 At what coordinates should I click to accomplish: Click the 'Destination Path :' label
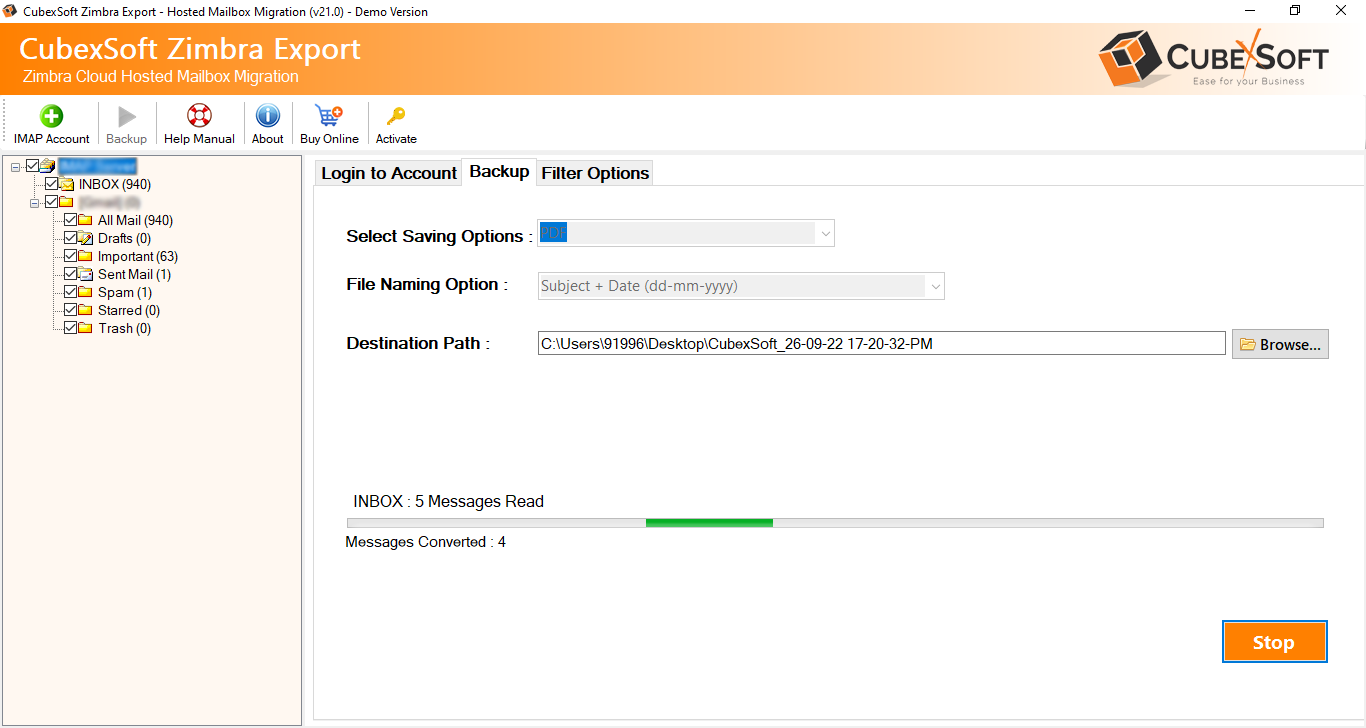(418, 343)
